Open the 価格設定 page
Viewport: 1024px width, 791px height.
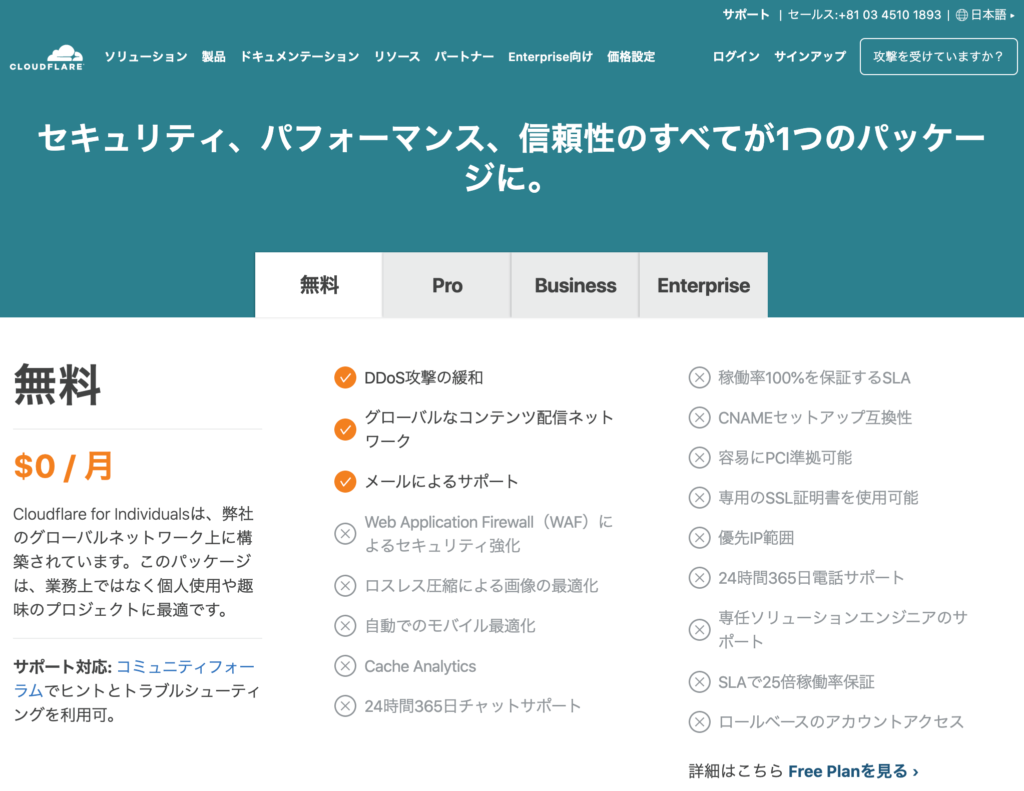tap(631, 57)
